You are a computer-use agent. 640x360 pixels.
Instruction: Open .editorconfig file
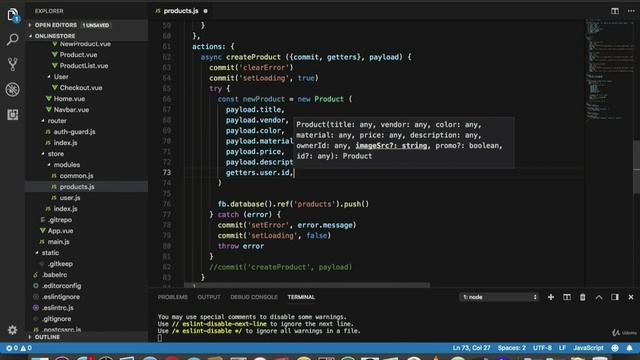(61, 286)
